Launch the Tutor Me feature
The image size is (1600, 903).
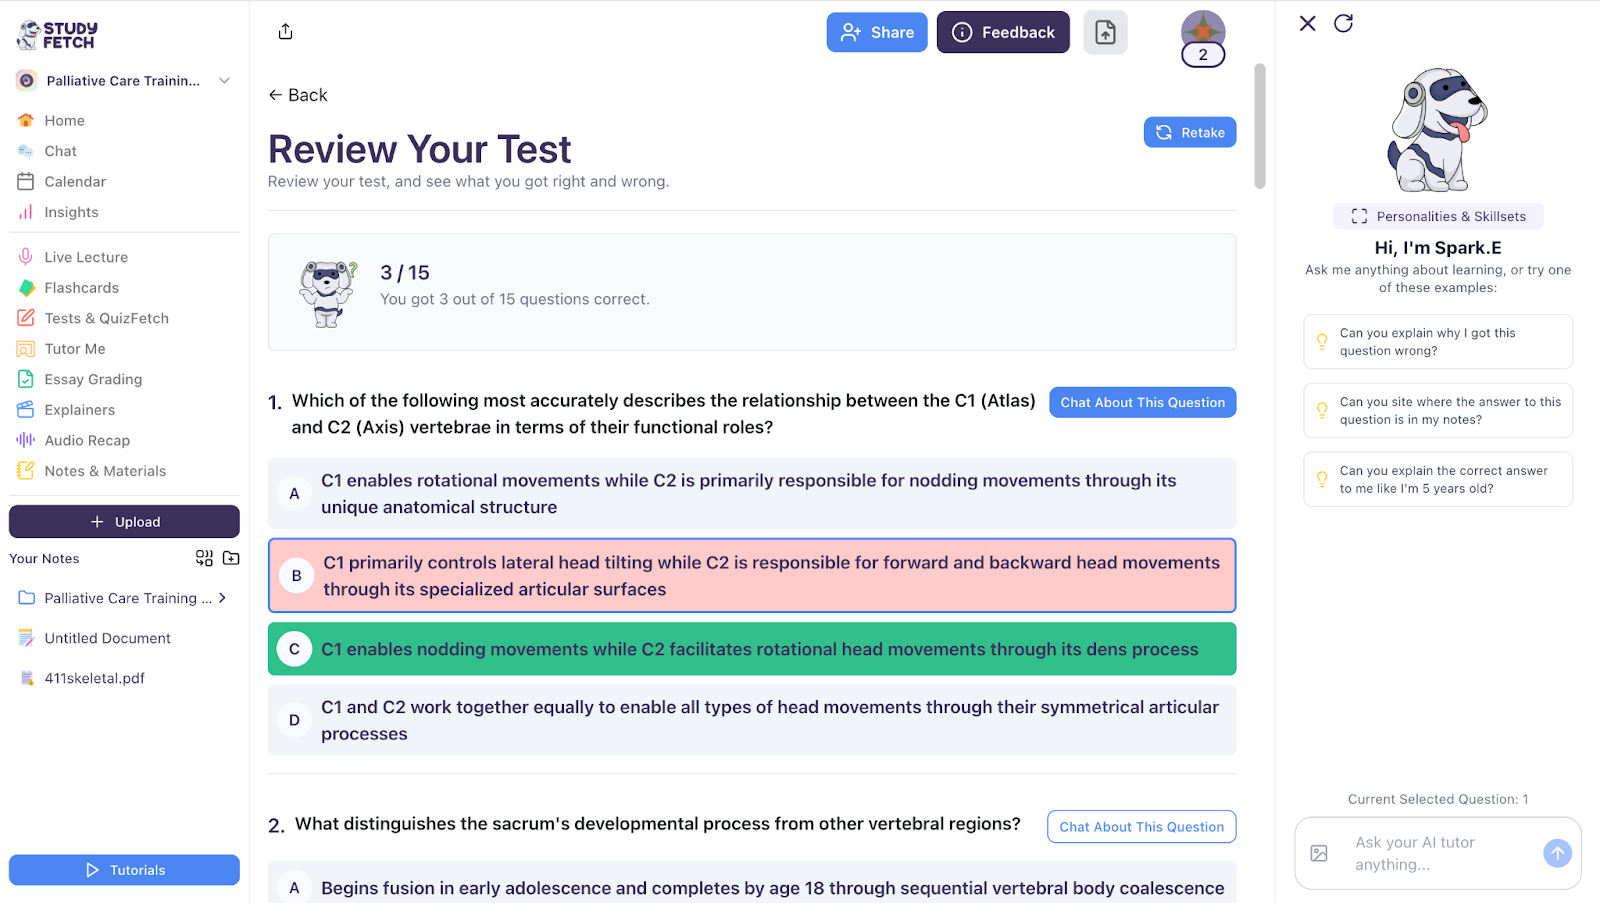[75, 348]
